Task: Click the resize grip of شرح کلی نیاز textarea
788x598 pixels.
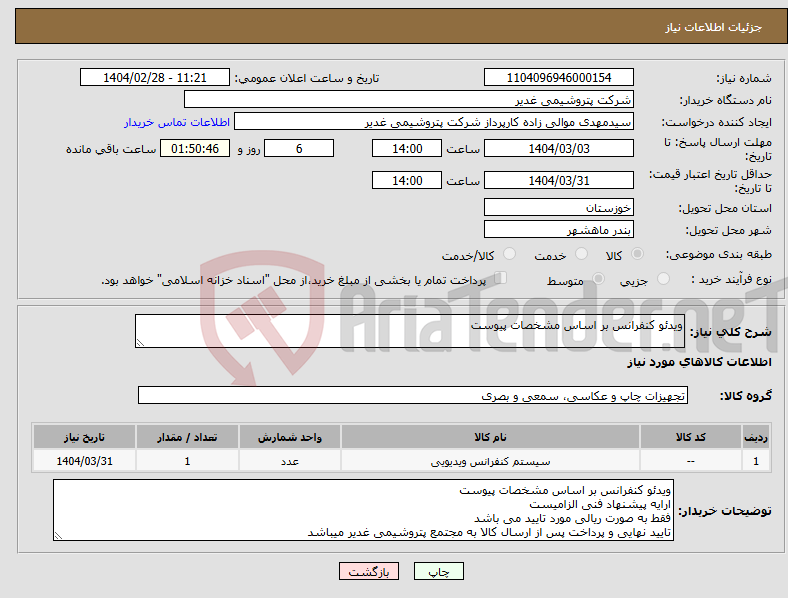Action: click(140, 343)
